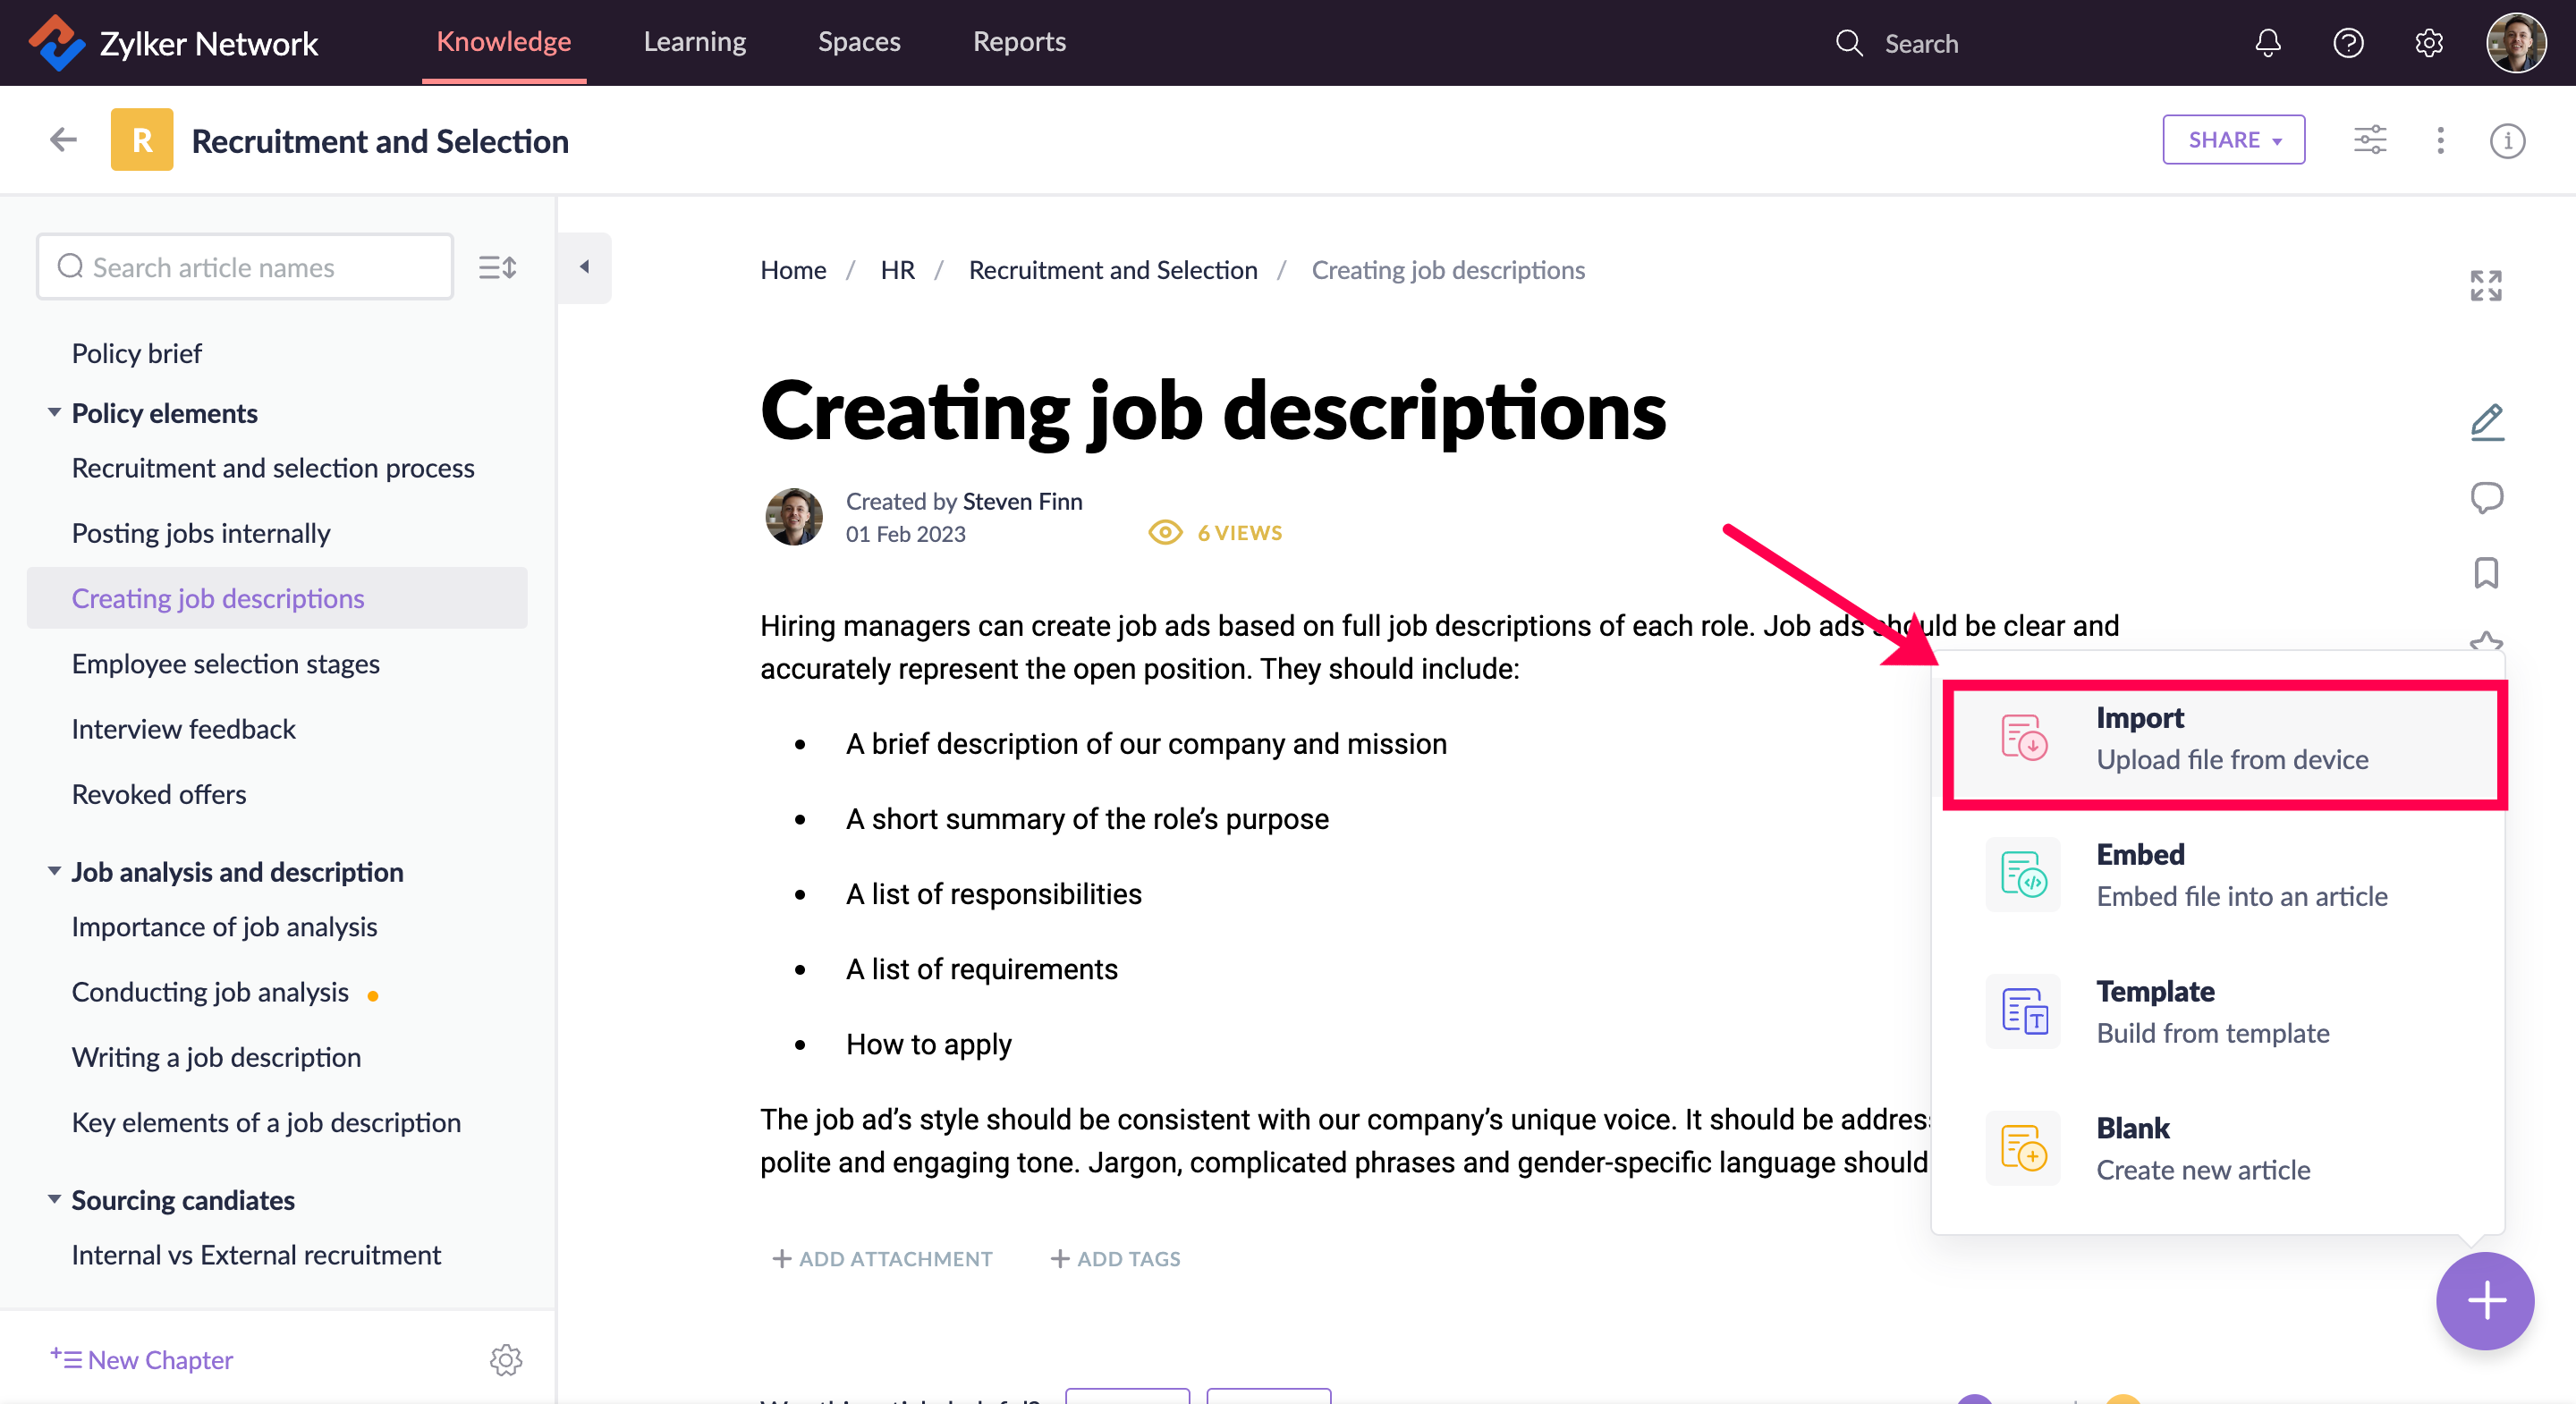Open filter sliders icon near Share
Screen dimensions: 2576x1404
tap(2369, 140)
